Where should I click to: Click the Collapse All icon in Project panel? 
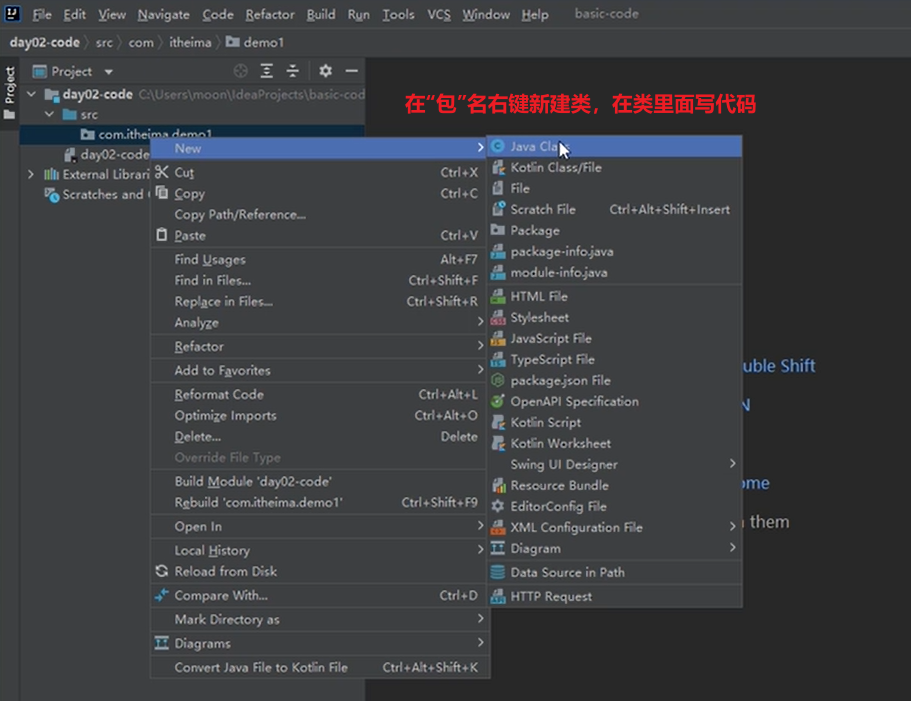pos(292,71)
